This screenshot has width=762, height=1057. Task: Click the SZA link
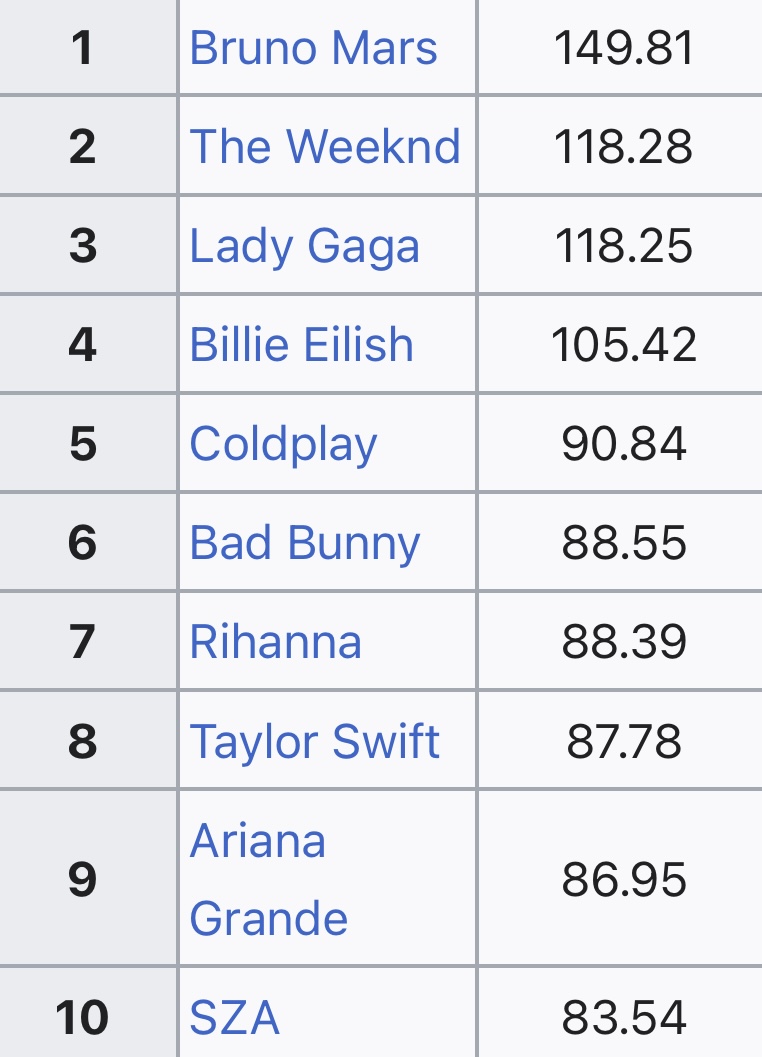pos(234,1018)
